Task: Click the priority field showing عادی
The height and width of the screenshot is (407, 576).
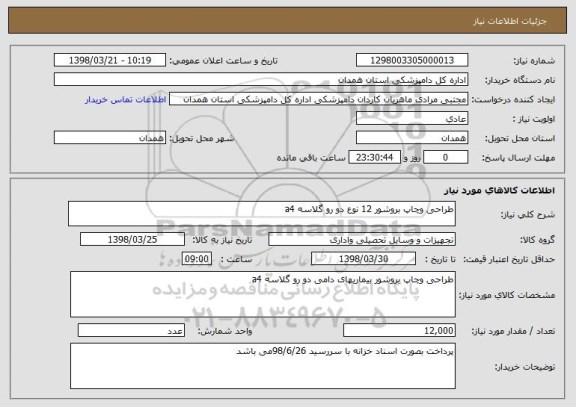Action: coord(412,119)
